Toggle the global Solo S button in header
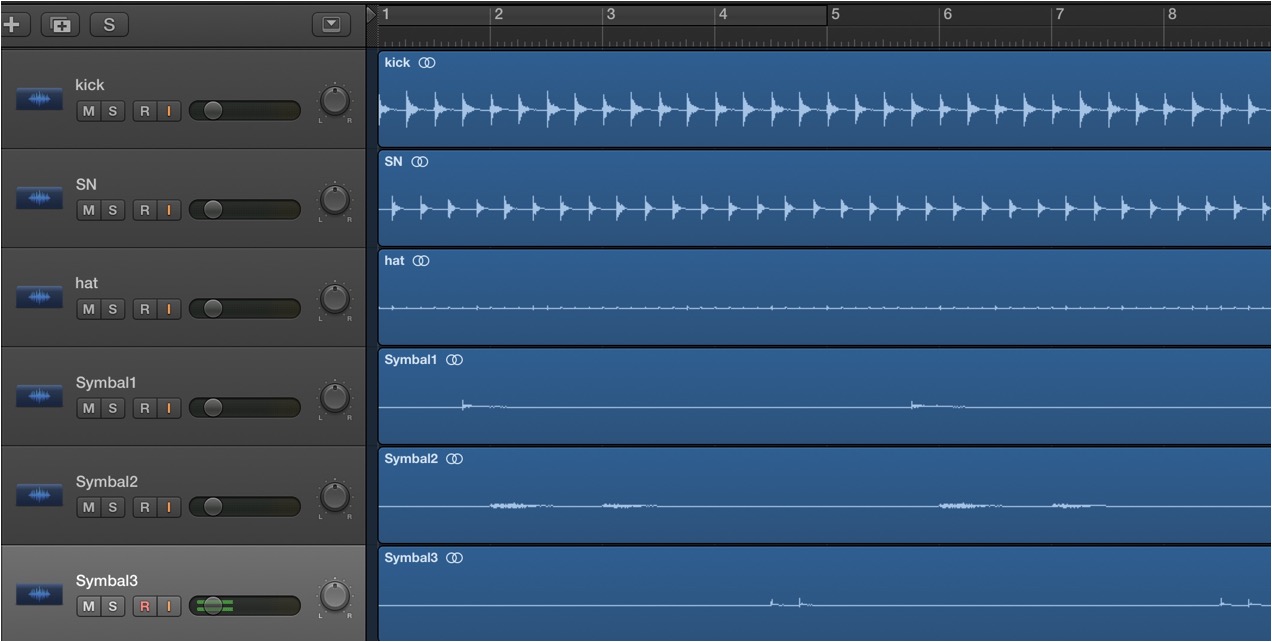This screenshot has width=1272, height=642. tap(109, 24)
